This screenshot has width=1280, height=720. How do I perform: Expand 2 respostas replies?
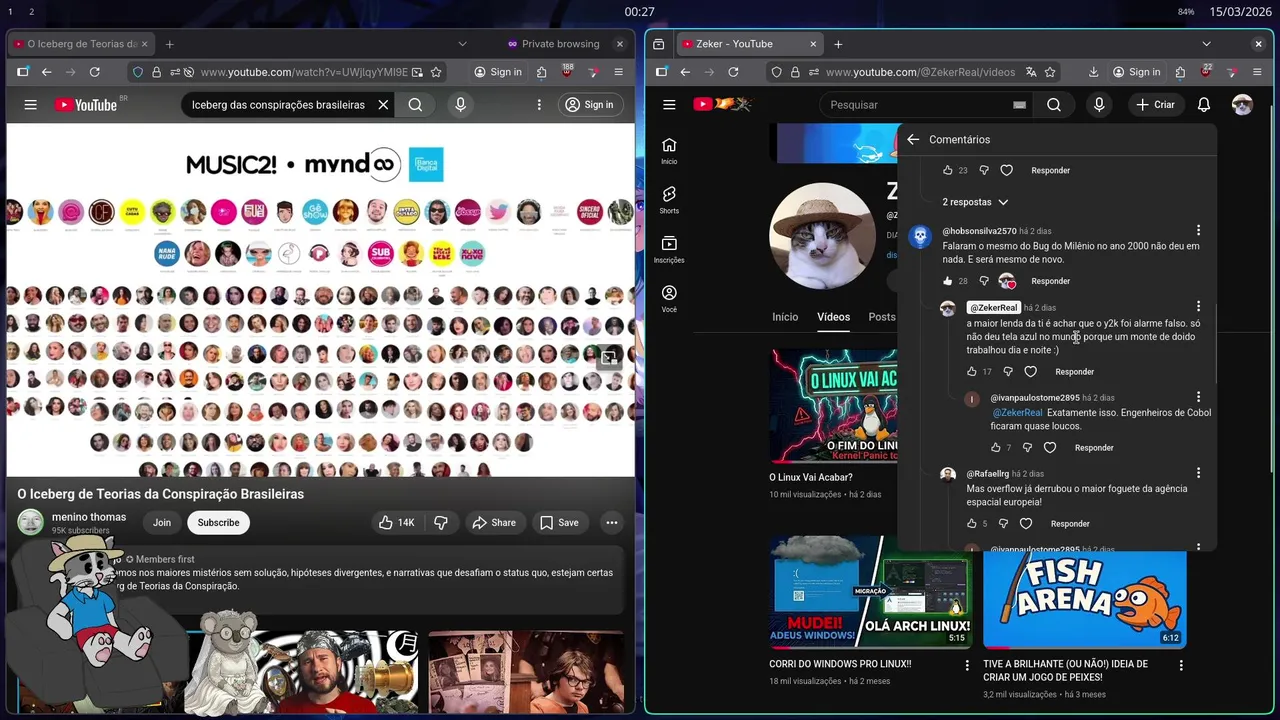coord(975,202)
